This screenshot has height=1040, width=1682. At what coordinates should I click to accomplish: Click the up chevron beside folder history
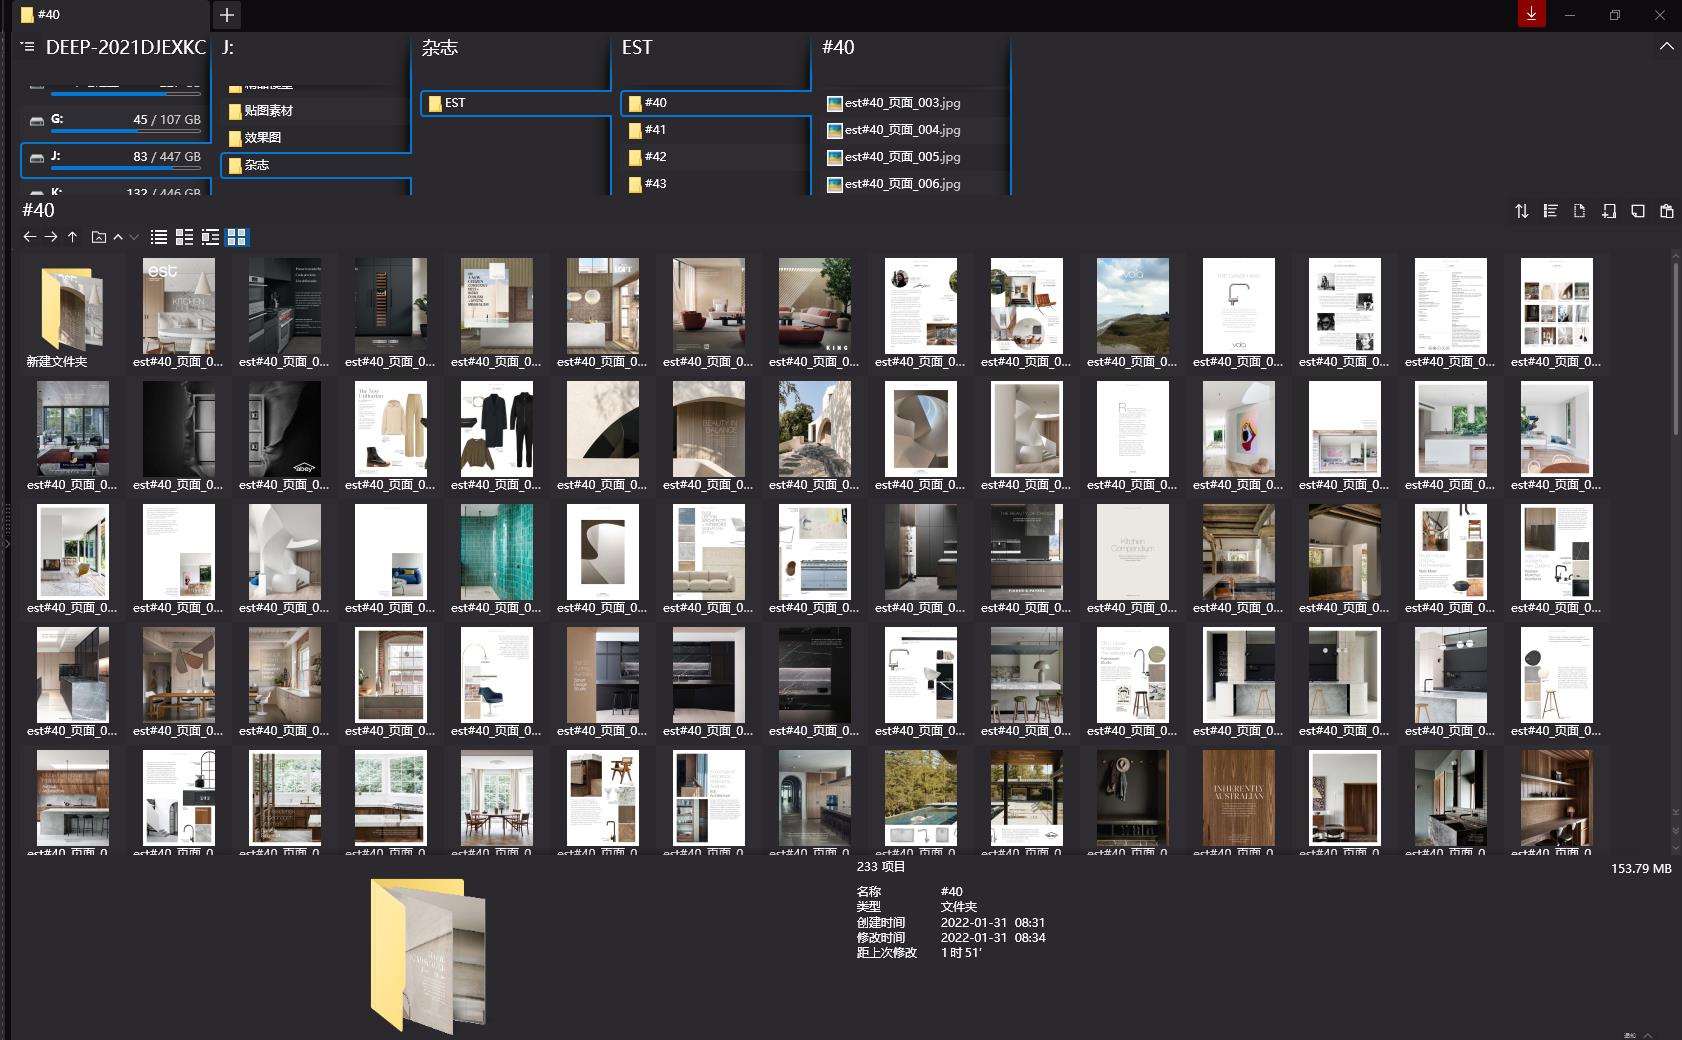[118, 237]
